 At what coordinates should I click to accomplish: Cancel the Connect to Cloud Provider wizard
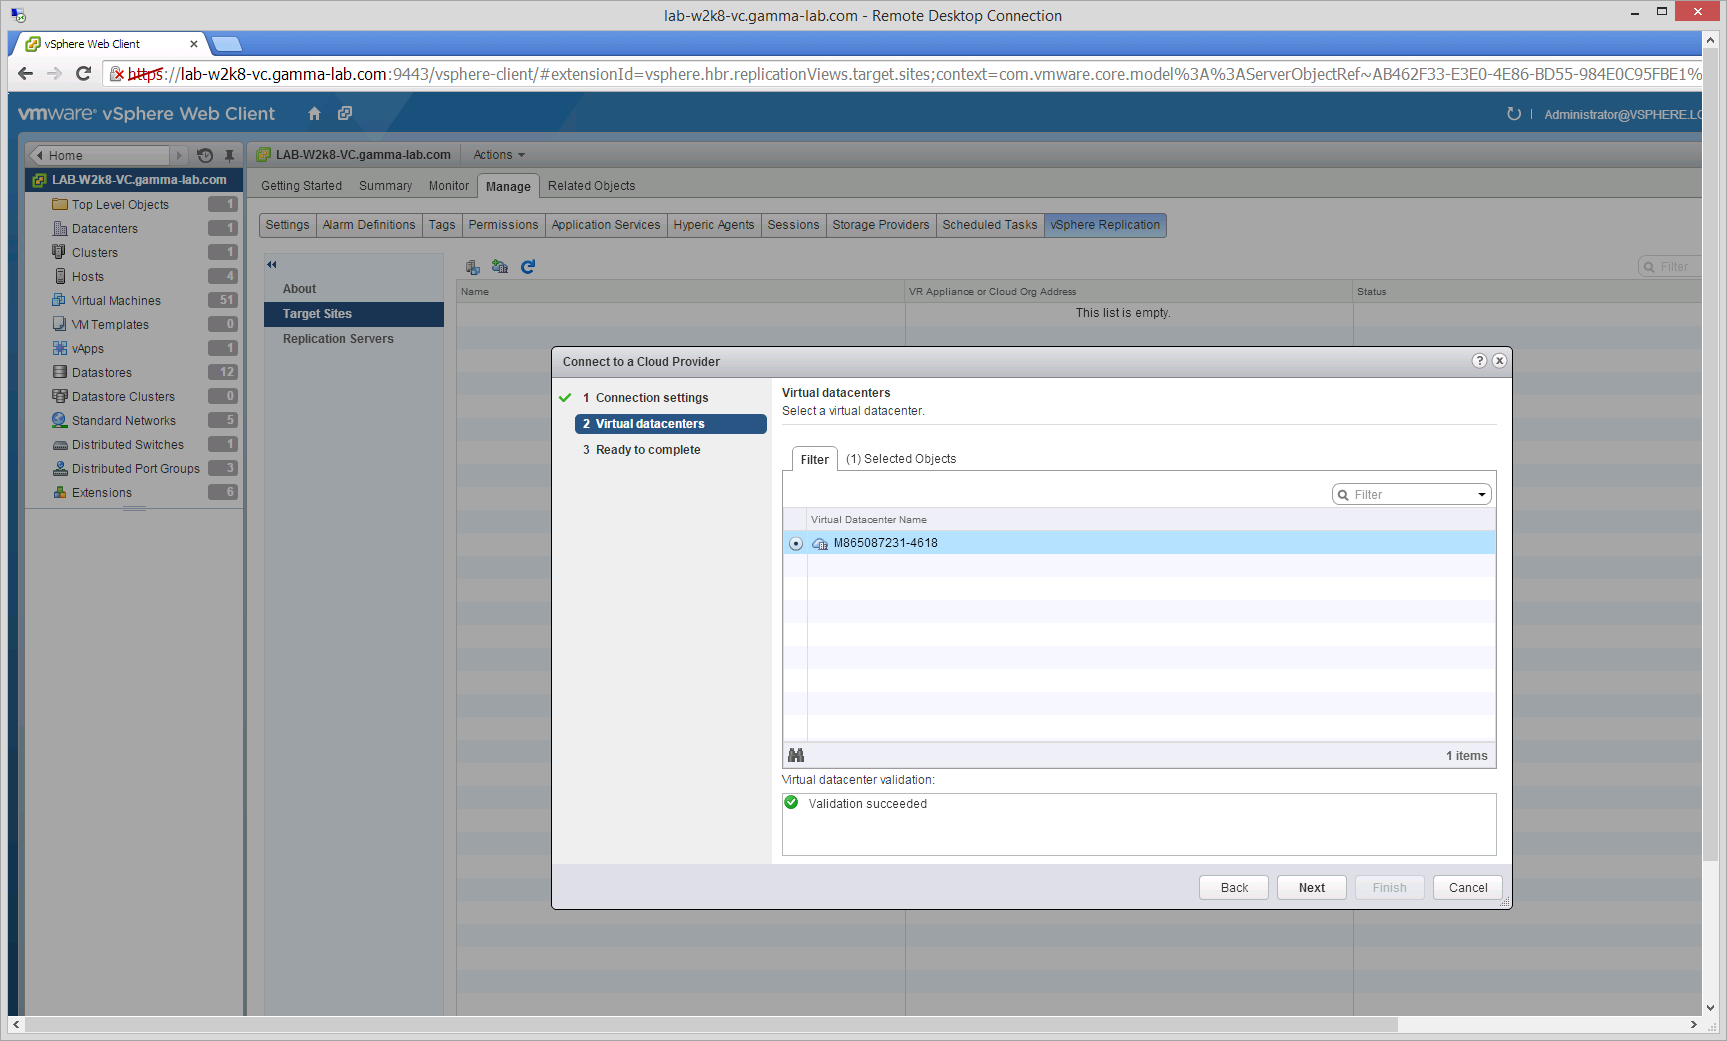click(1467, 888)
